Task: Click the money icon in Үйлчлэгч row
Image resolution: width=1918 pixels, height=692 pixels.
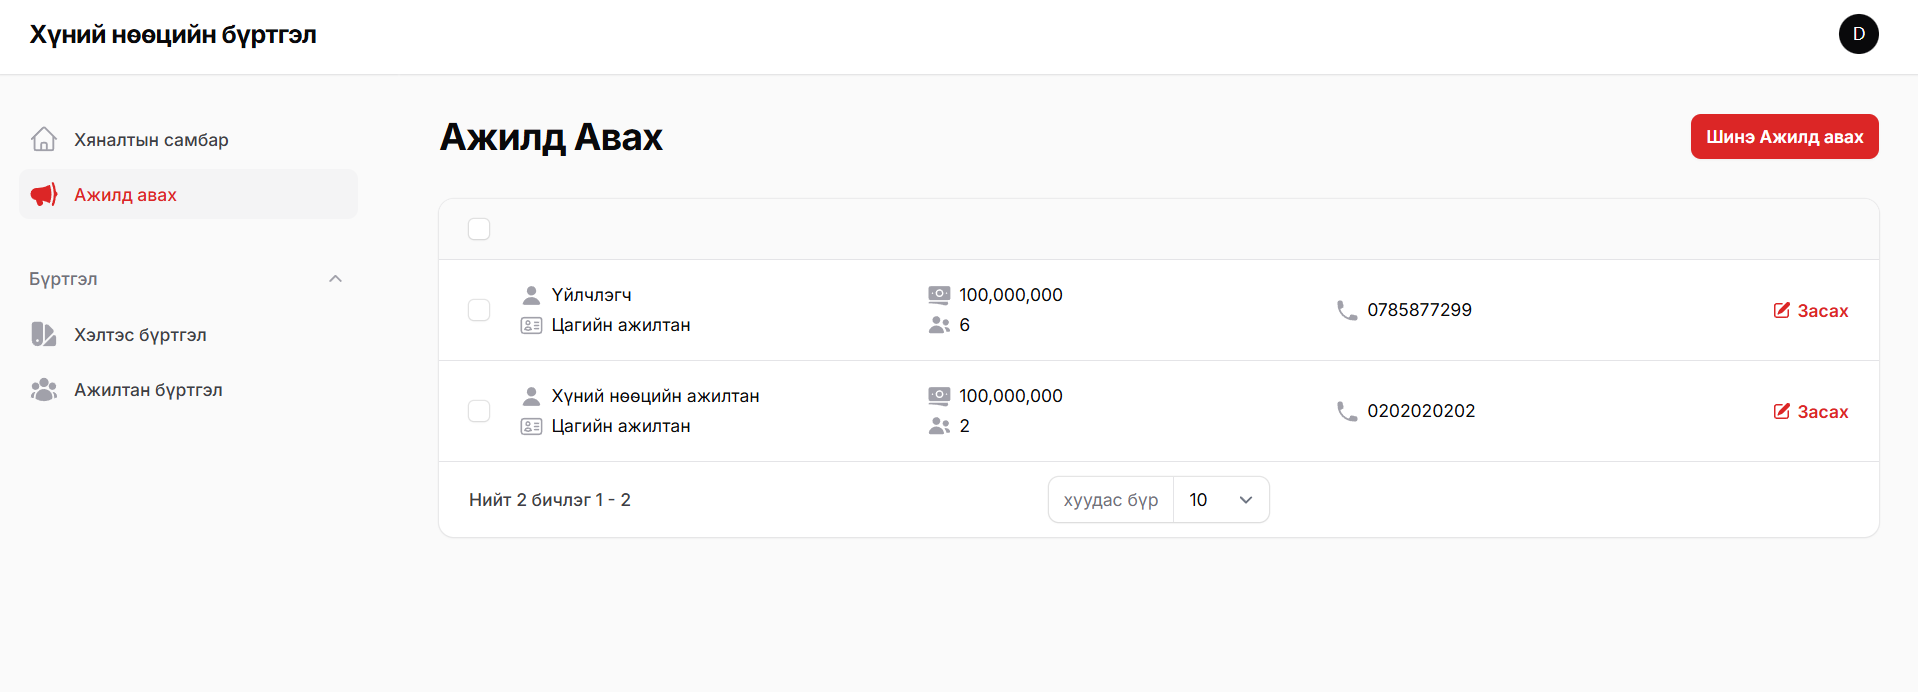Action: point(939,295)
